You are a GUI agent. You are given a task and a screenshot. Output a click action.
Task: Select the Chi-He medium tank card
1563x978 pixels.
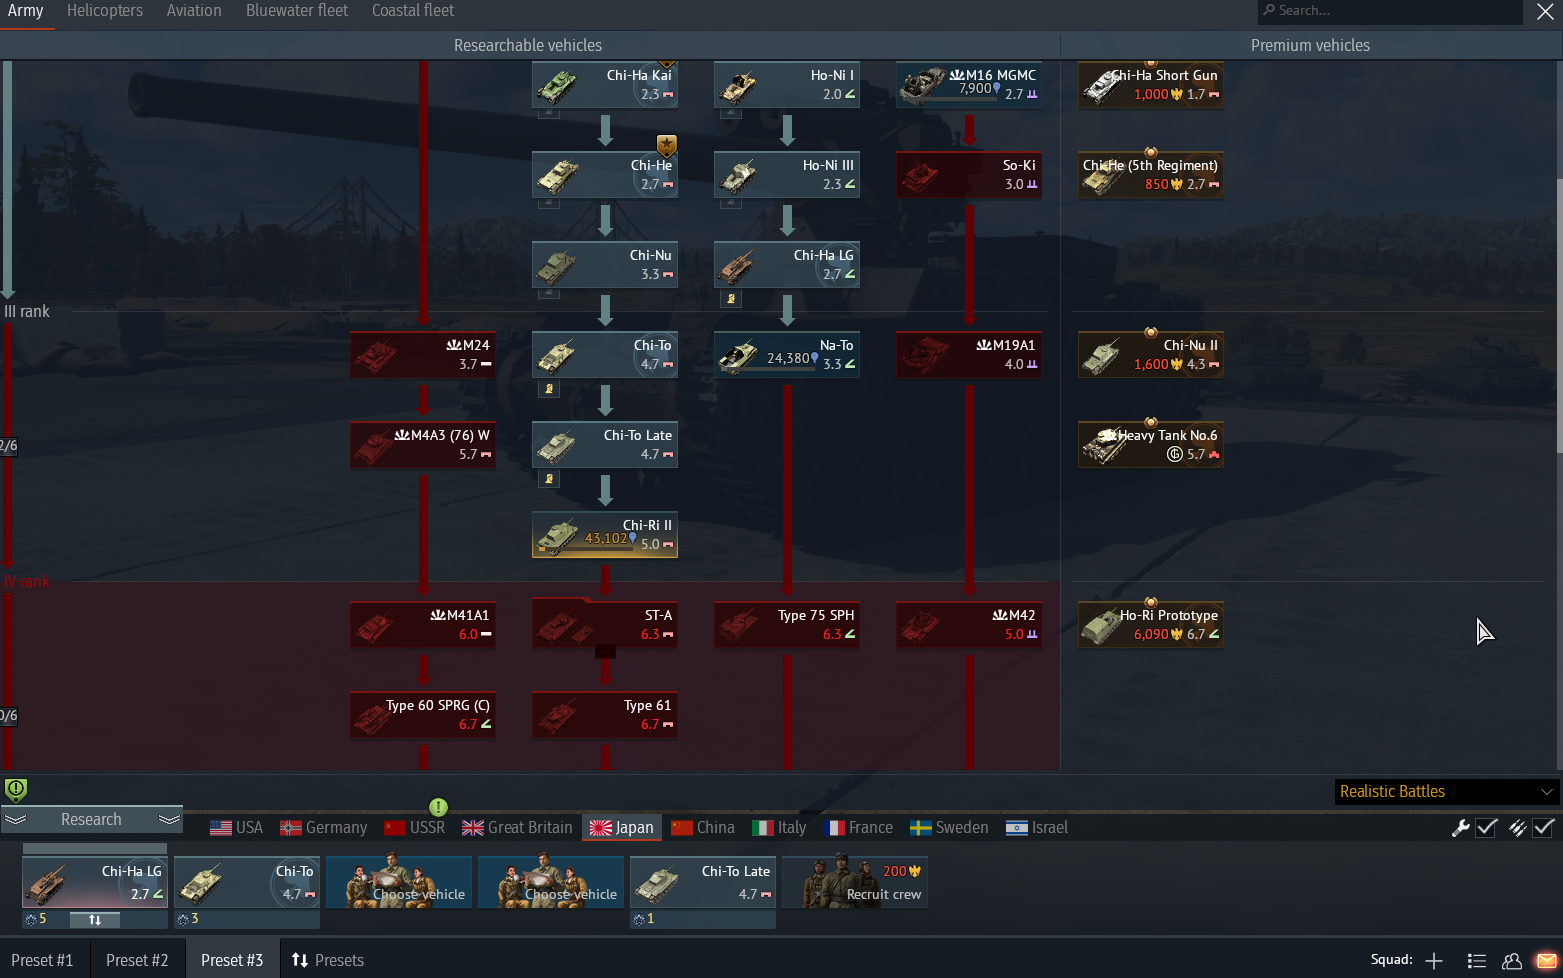click(x=605, y=175)
